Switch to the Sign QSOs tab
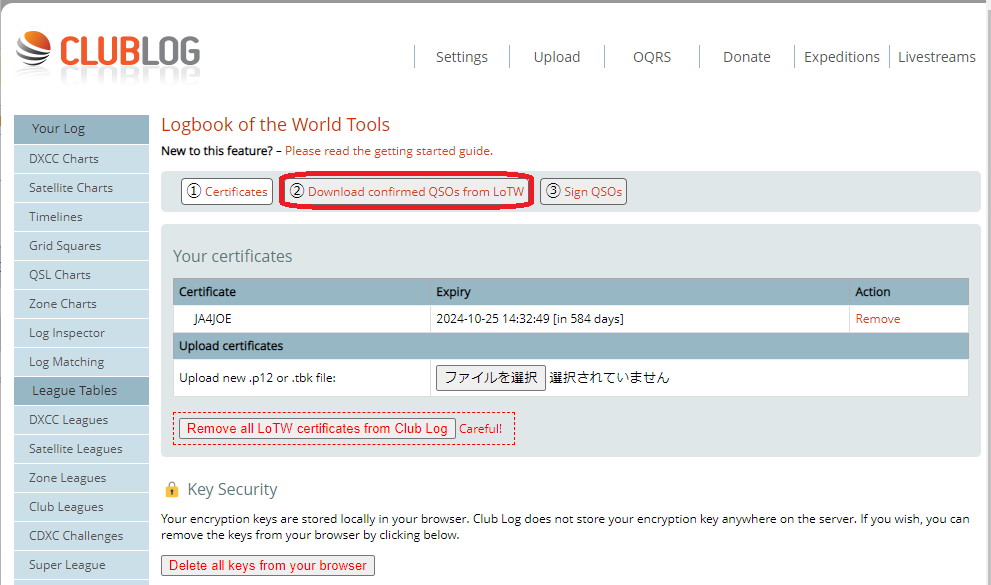The height and width of the screenshot is (585, 991). 583,191
